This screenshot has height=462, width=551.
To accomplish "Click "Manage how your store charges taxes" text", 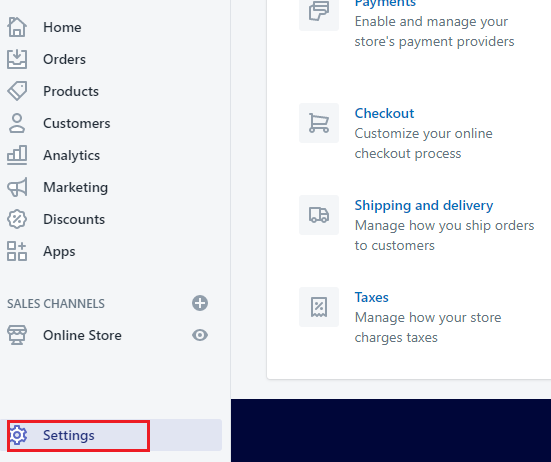I will tap(428, 327).
